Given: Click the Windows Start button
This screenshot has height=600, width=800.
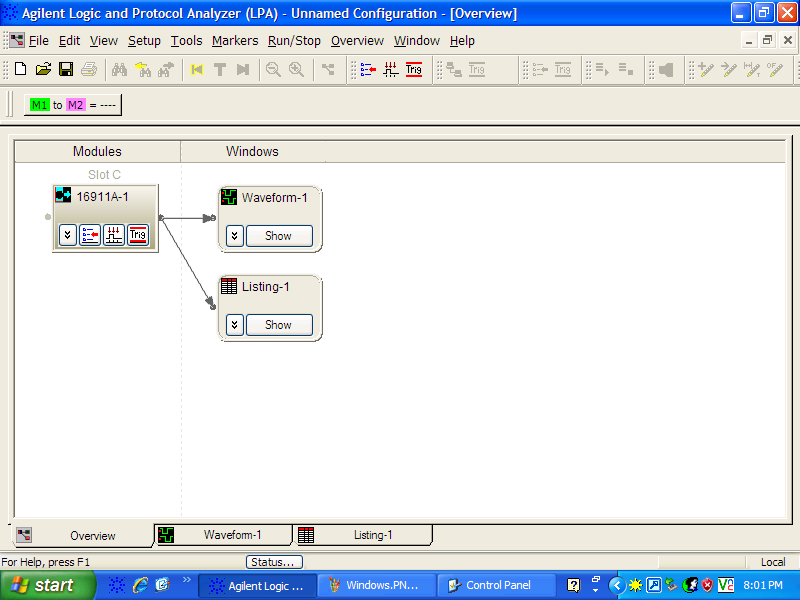Looking at the screenshot, I should click(47, 585).
